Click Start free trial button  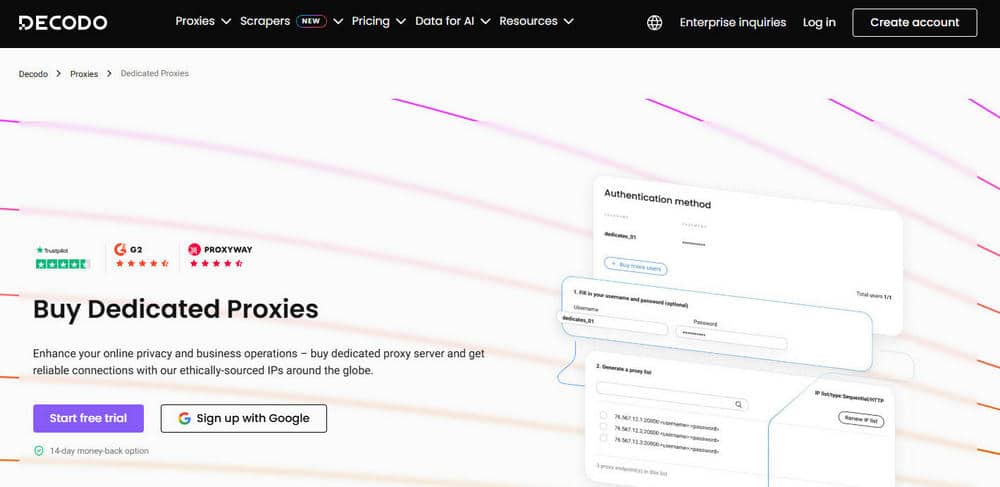88,418
